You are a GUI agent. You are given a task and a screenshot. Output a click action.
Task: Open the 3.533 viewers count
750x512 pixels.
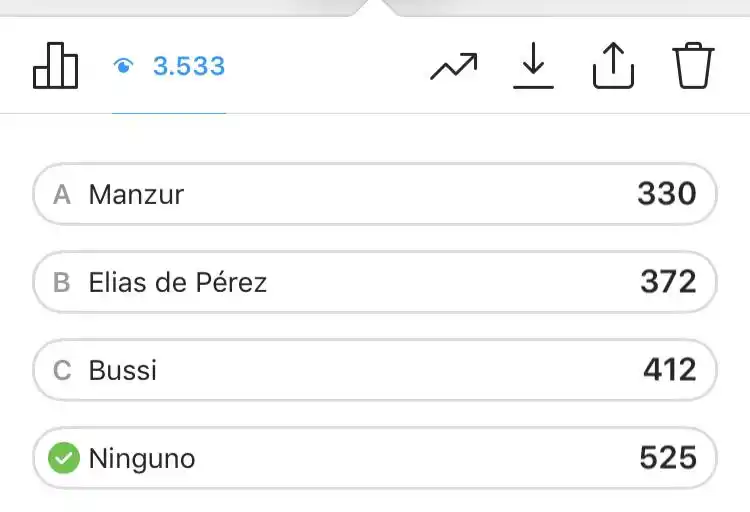click(x=189, y=67)
